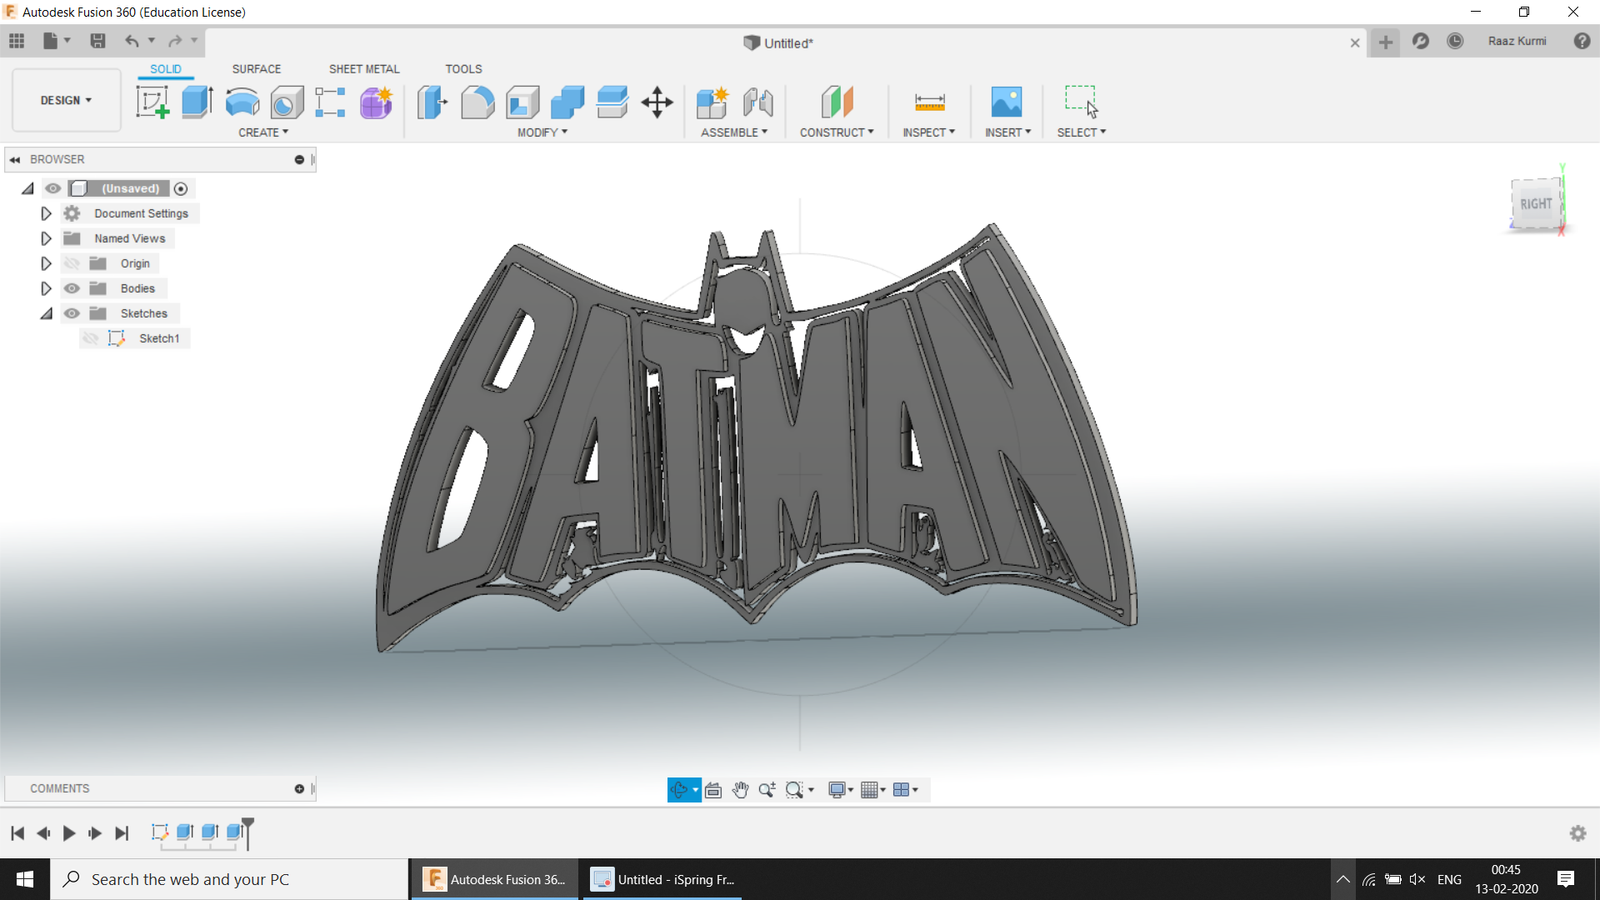This screenshot has width=1600, height=900.
Task: Open the MODIFY dropdown menu
Action: [542, 132]
